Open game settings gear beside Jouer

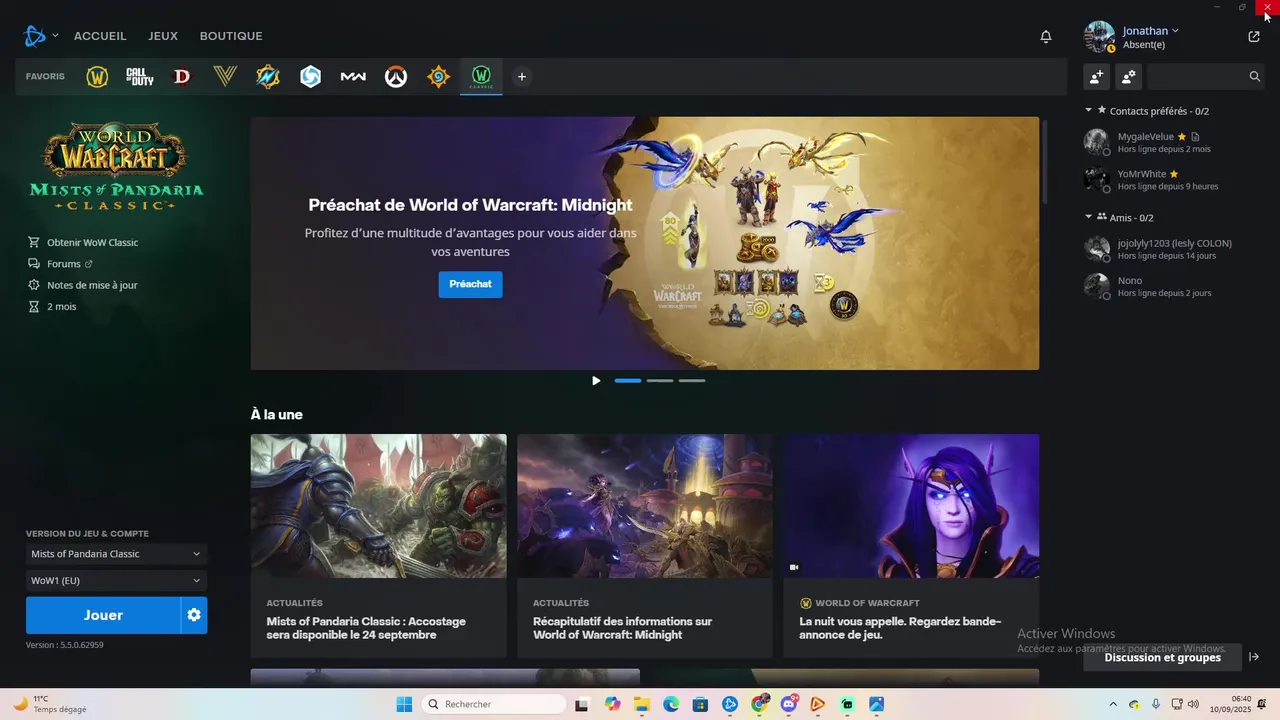click(194, 615)
